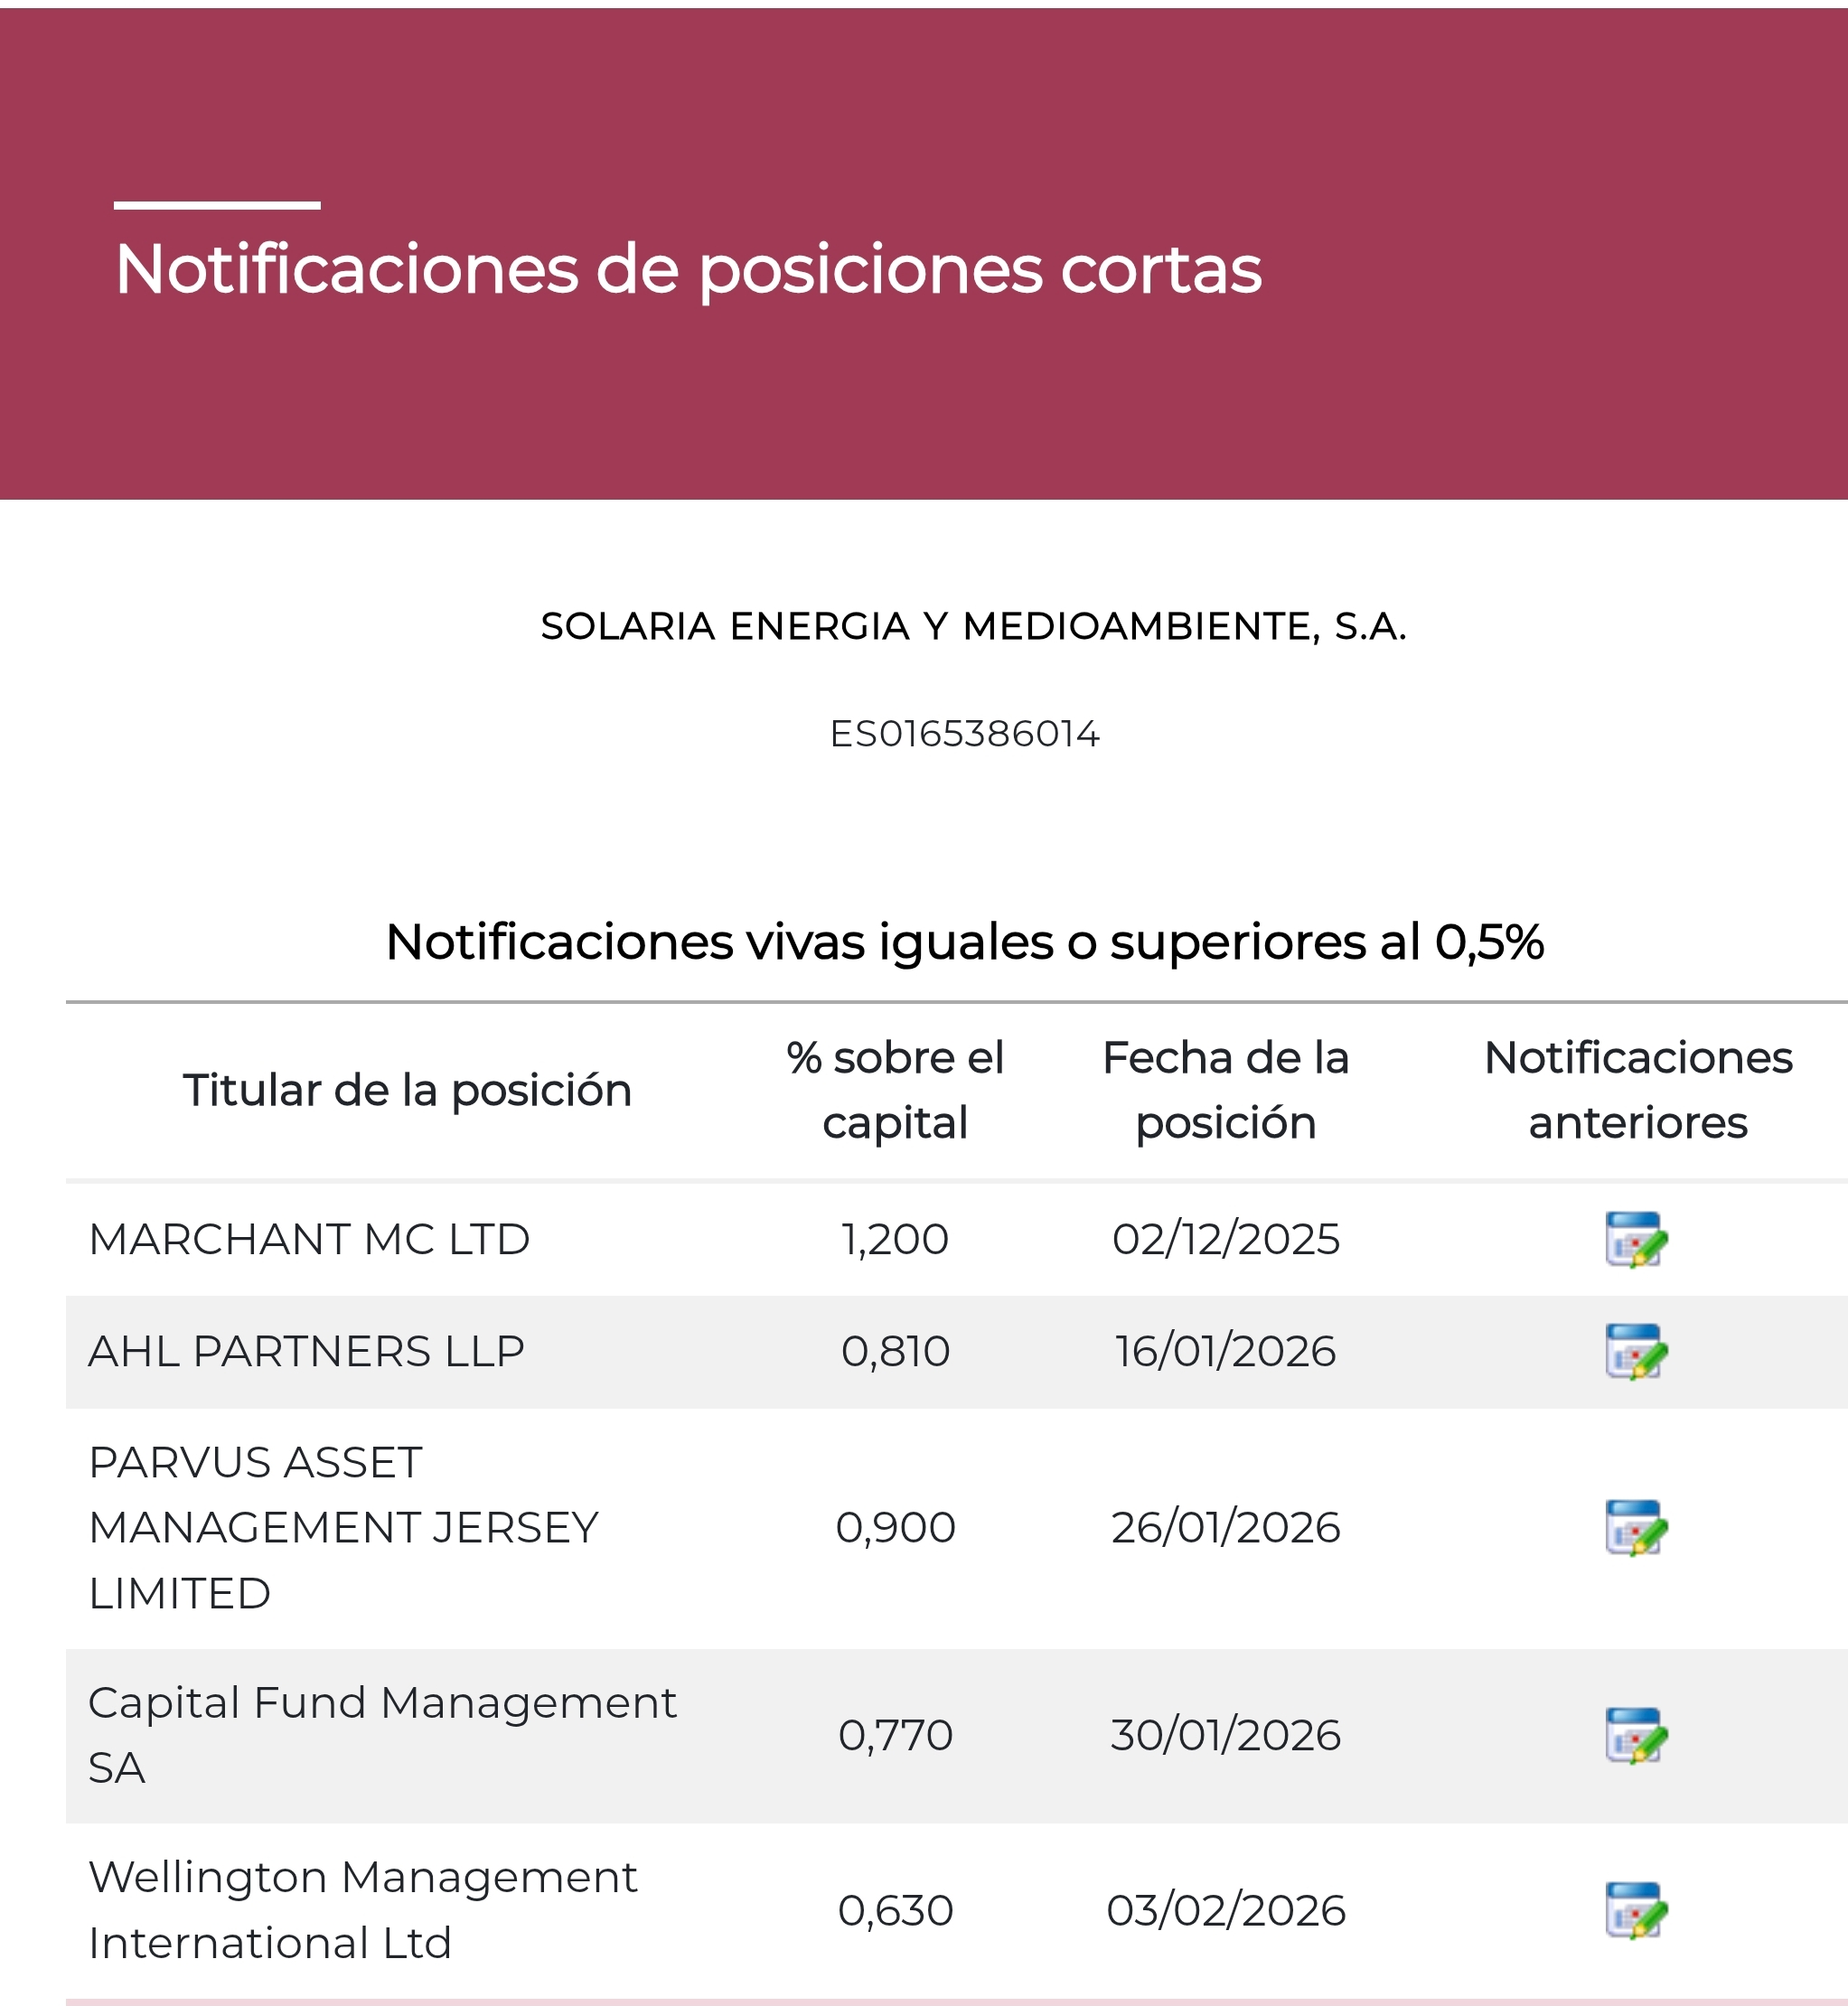This screenshot has height=2006, width=1848.
Task: Click the 'Fecha de la posición' column header
Action: pyautogui.click(x=1225, y=1090)
